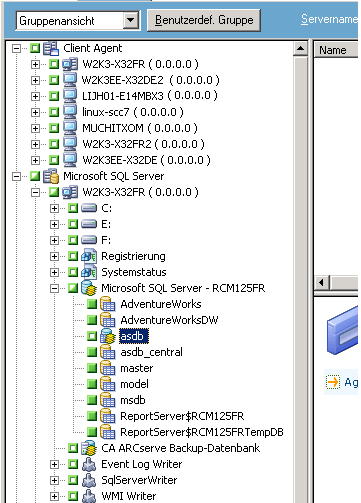Click the F: drive icon
Image resolution: width=361 pixels, height=503 pixels.
[x=89, y=240]
